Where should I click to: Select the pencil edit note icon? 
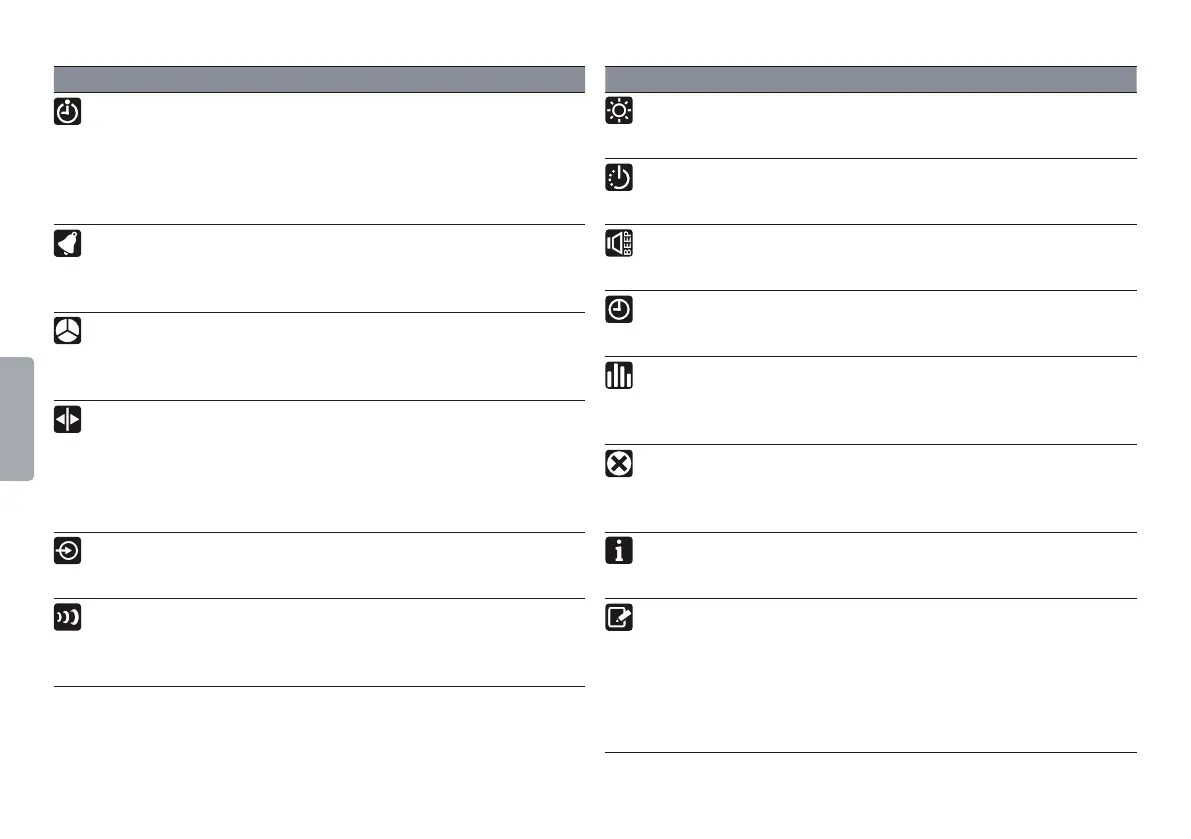pyautogui.click(x=620, y=618)
